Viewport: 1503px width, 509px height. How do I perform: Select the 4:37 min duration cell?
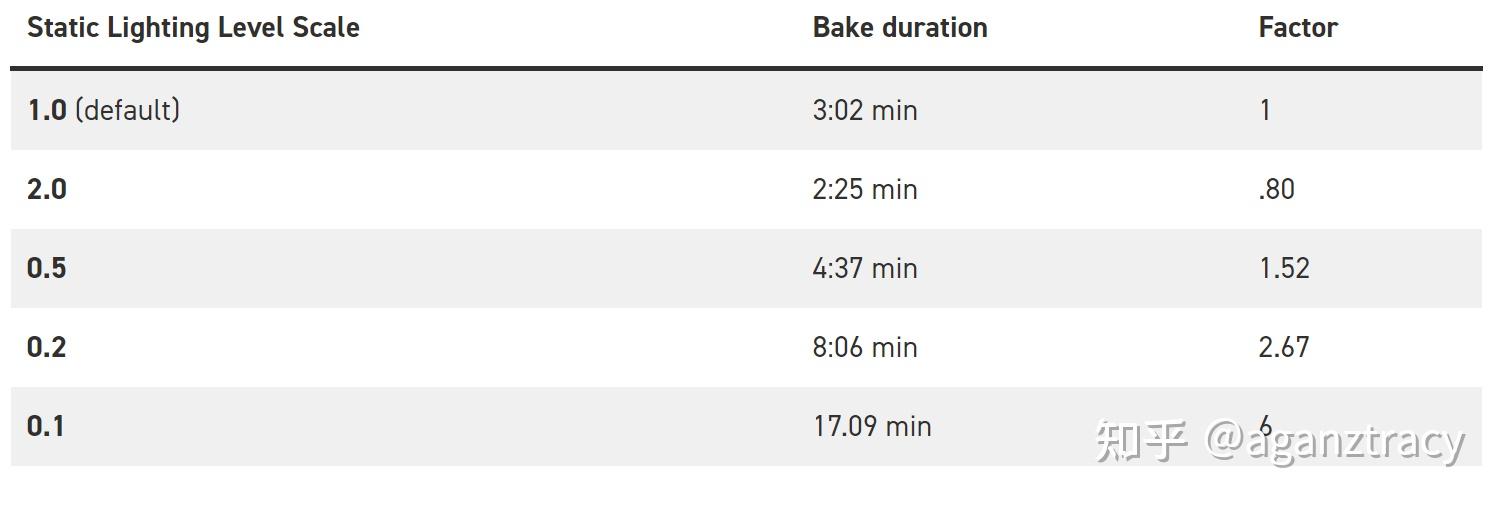pyautogui.click(x=865, y=268)
